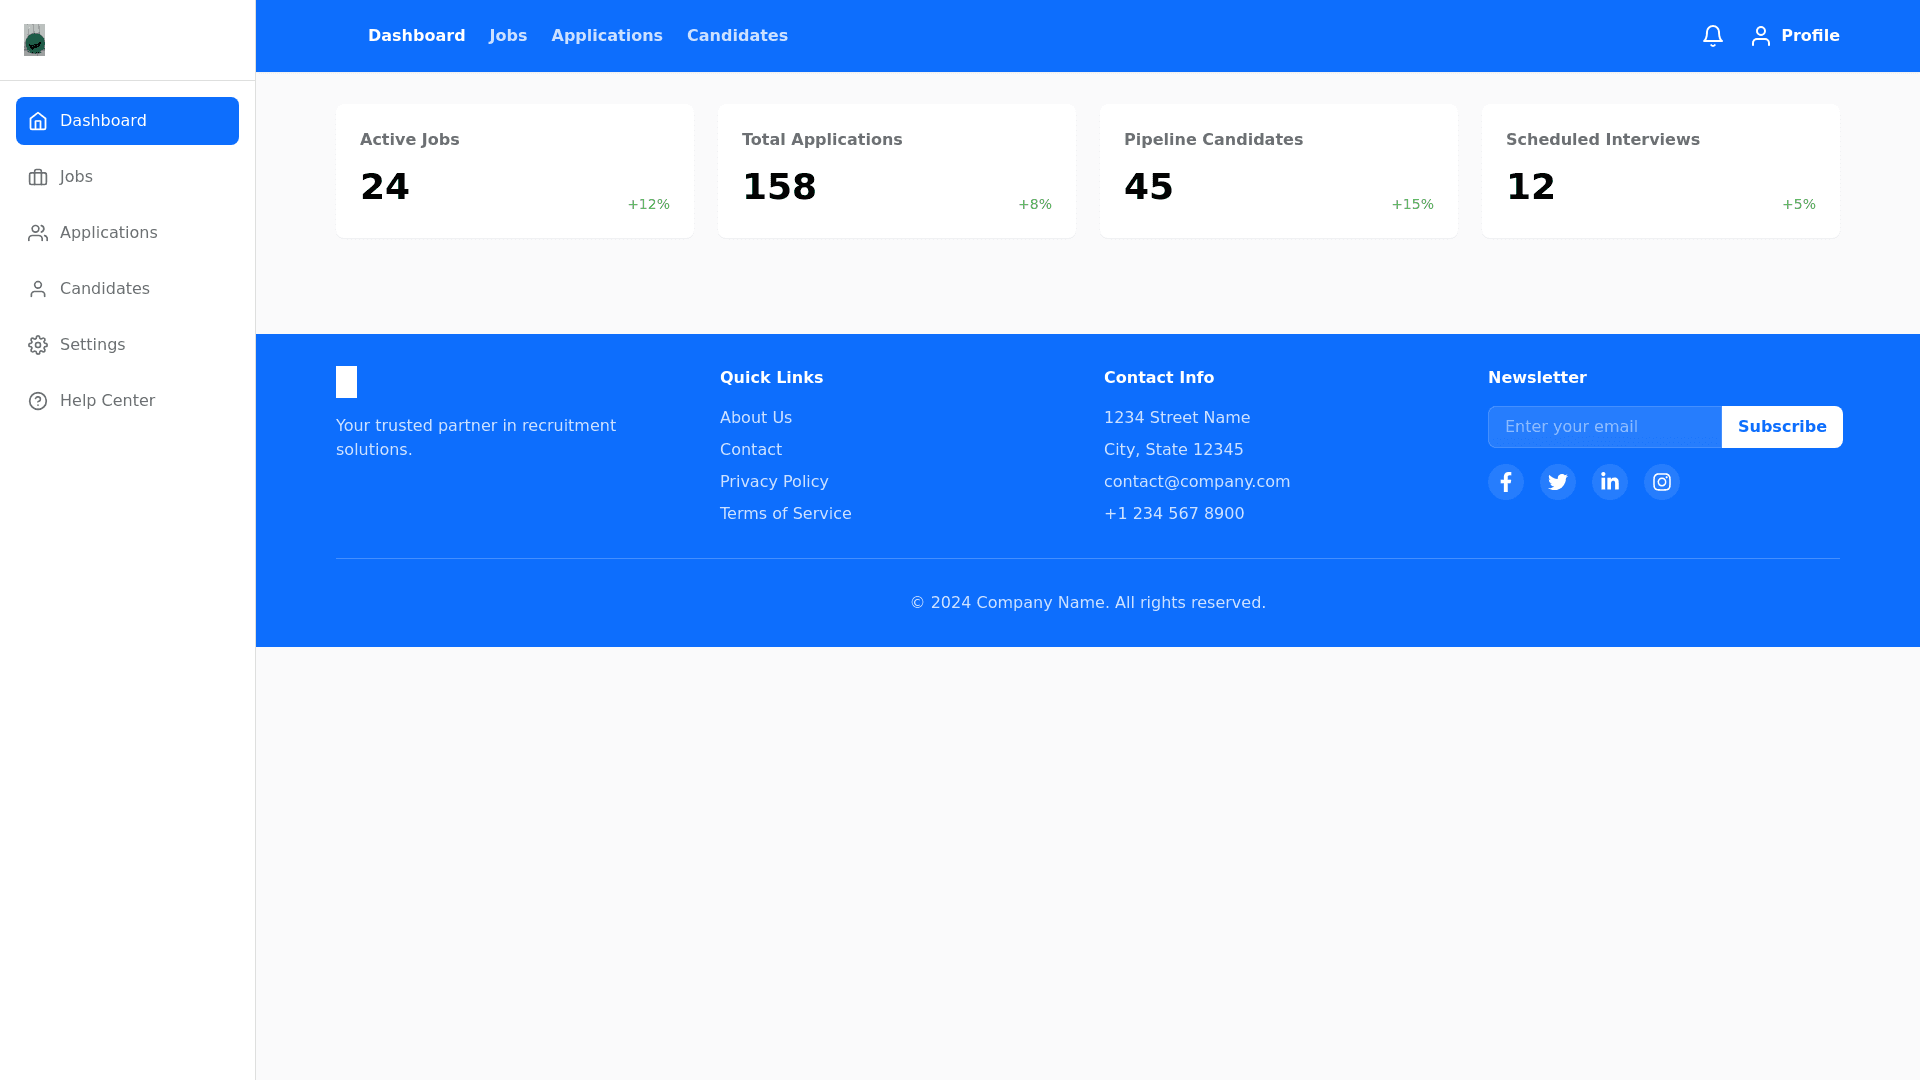Select Jobs in the top navigation
Image resolution: width=1920 pixels, height=1080 pixels.
(507, 36)
